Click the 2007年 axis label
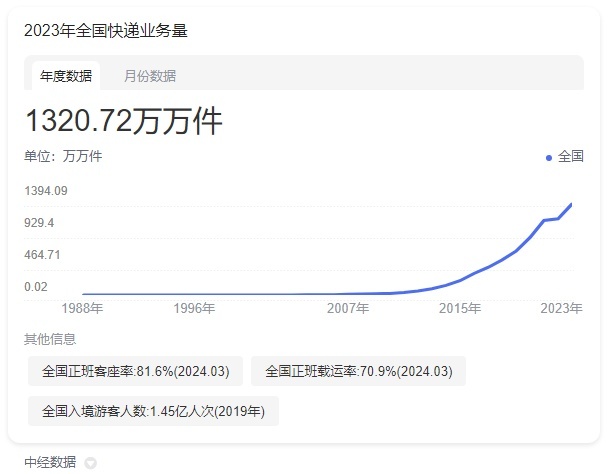This screenshot has height=474, width=612. (x=348, y=308)
